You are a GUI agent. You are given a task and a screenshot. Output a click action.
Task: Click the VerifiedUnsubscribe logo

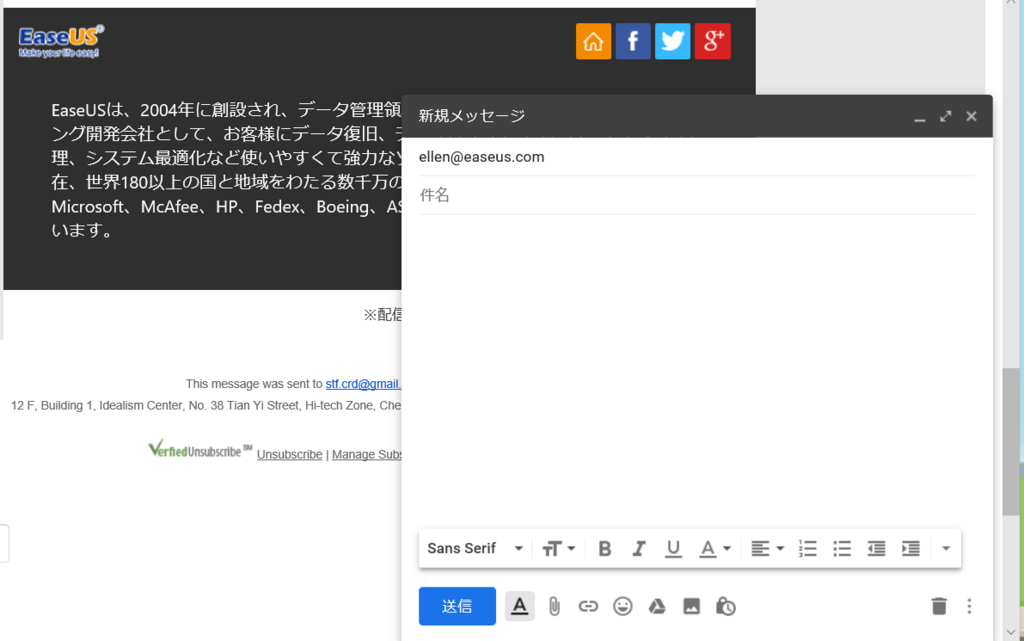click(200, 449)
